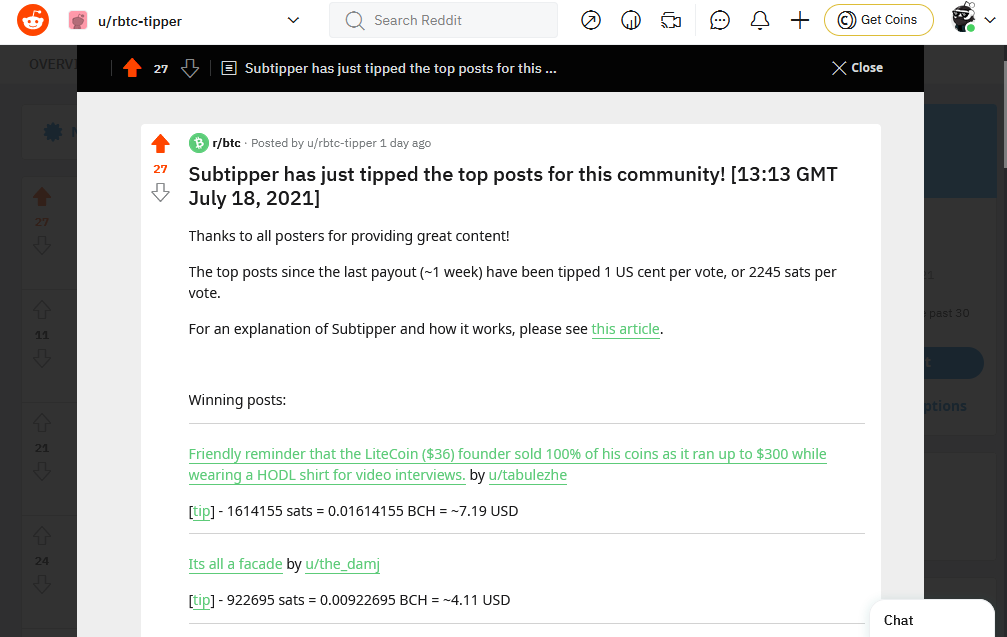Open u/rbtc-tipper poster profile link

point(342,143)
